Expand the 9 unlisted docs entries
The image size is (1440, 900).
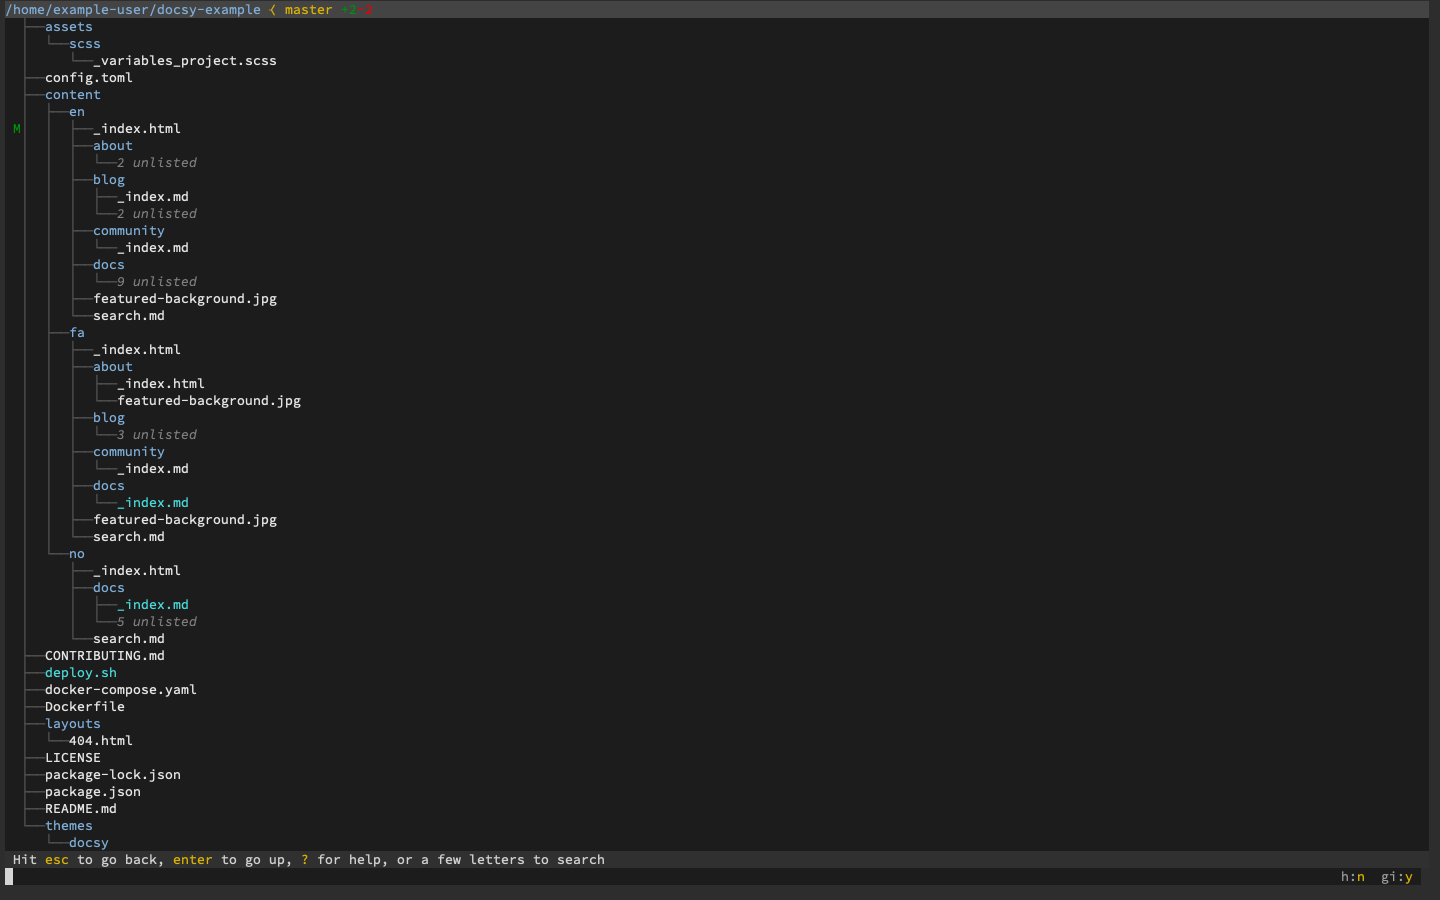157,282
